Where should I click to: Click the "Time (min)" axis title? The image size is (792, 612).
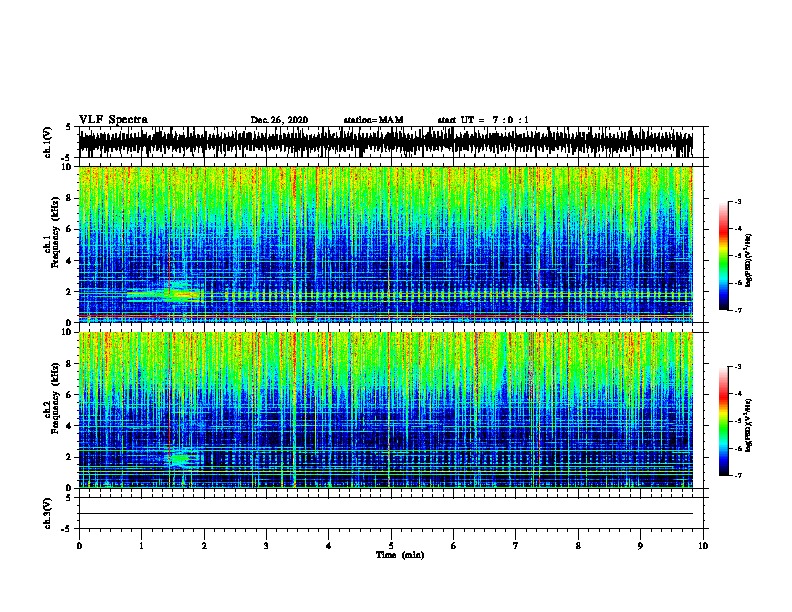pos(400,555)
